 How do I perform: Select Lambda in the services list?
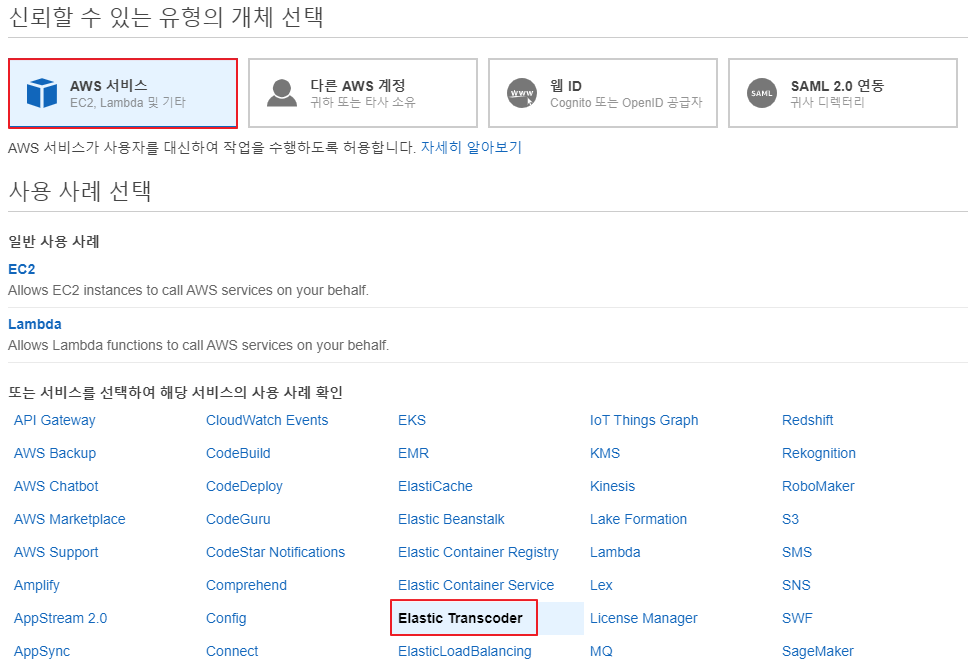click(615, 553)
